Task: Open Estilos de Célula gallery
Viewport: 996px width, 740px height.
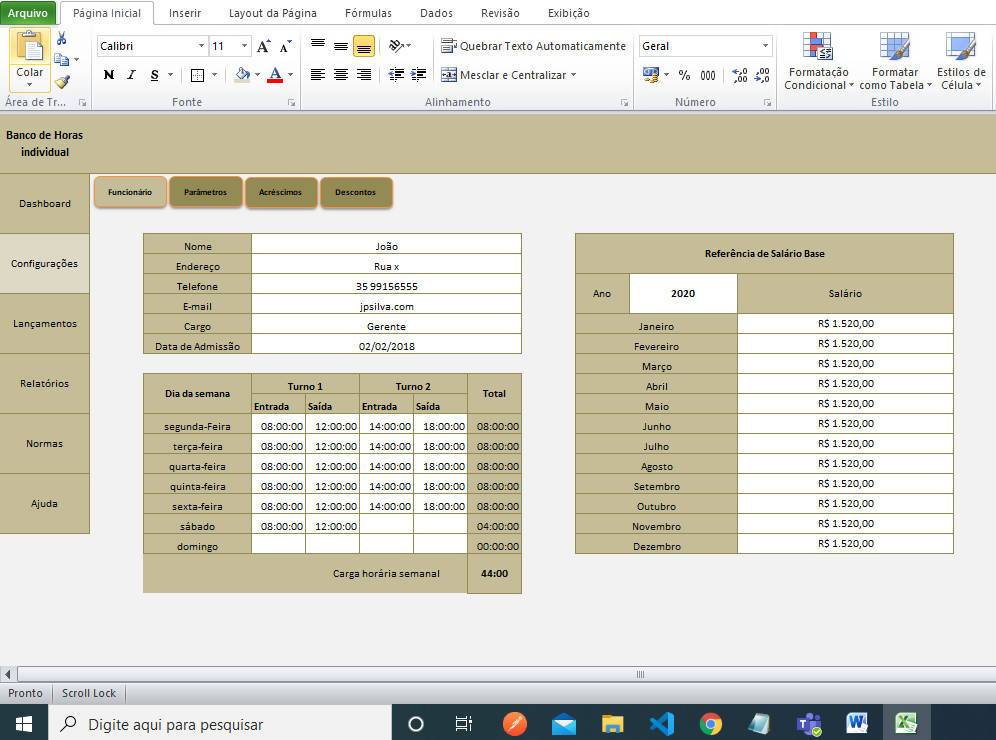Action: click(x=960, y=61)
